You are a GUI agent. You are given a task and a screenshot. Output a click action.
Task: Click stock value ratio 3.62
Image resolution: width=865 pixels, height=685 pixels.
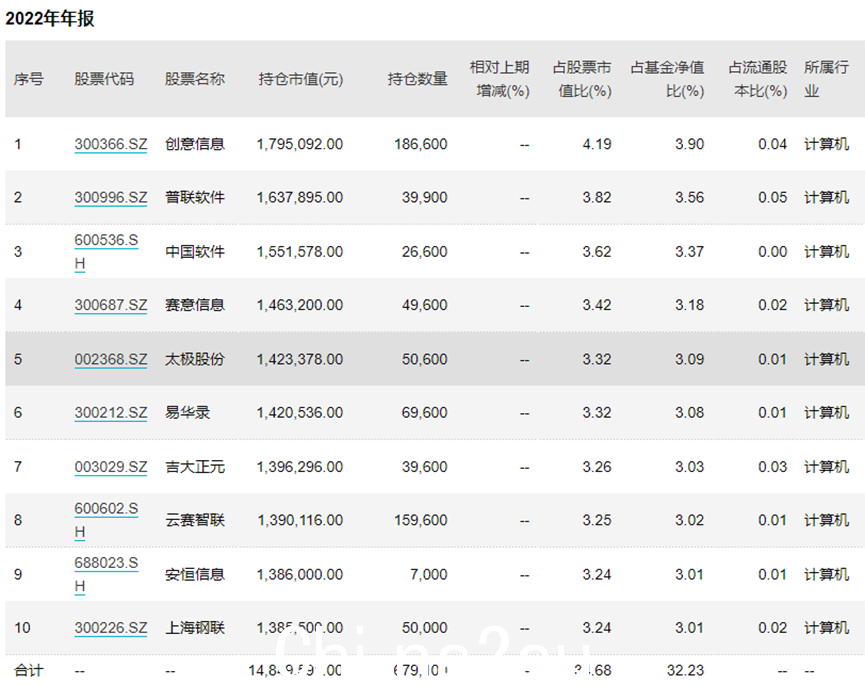[x=597, y=251]
